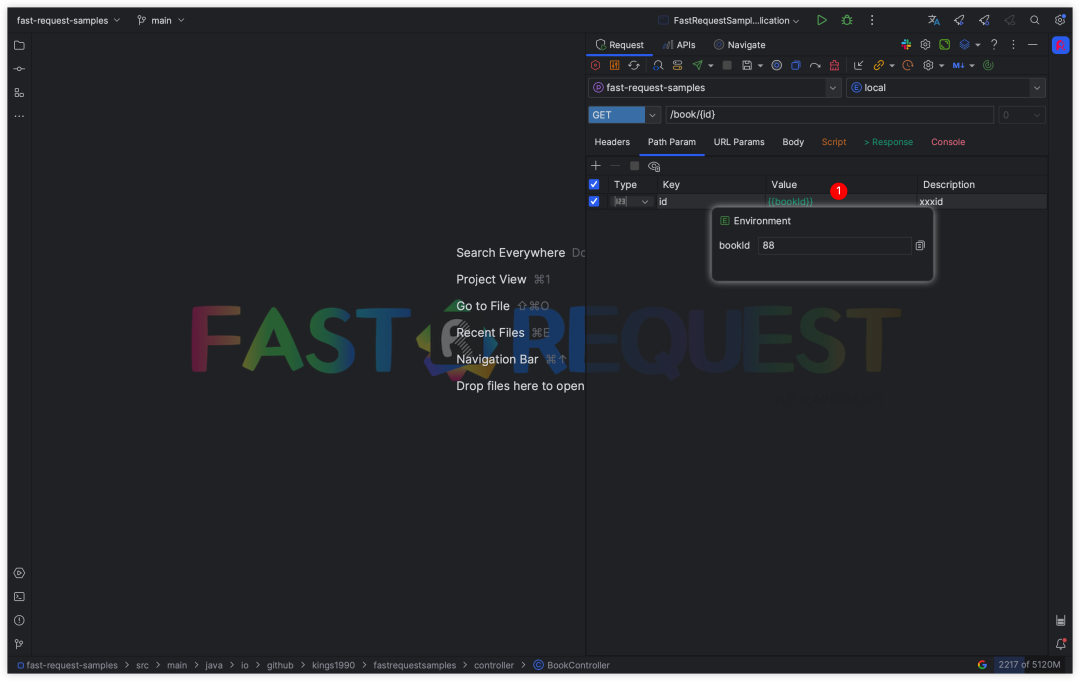Expand the send request options arrow
Screen dimensions: 1080x681
point(711,66)
